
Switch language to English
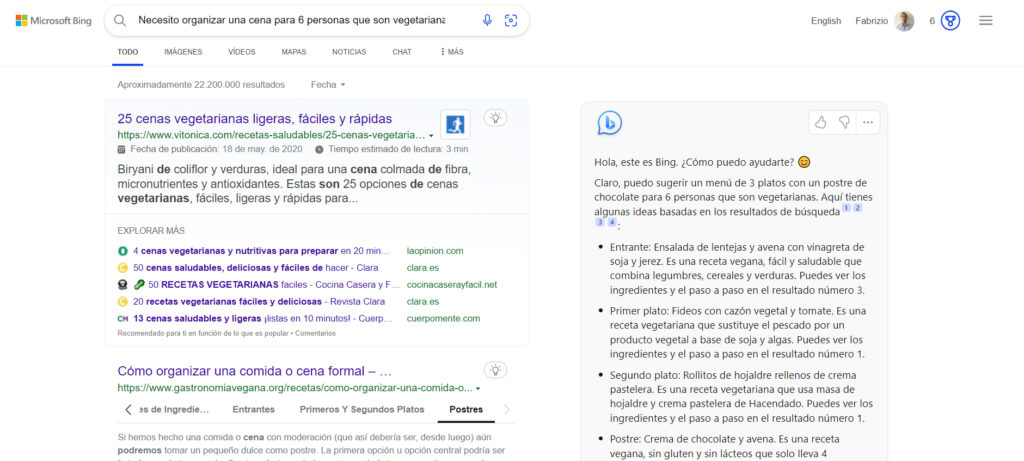click(826, 21)
